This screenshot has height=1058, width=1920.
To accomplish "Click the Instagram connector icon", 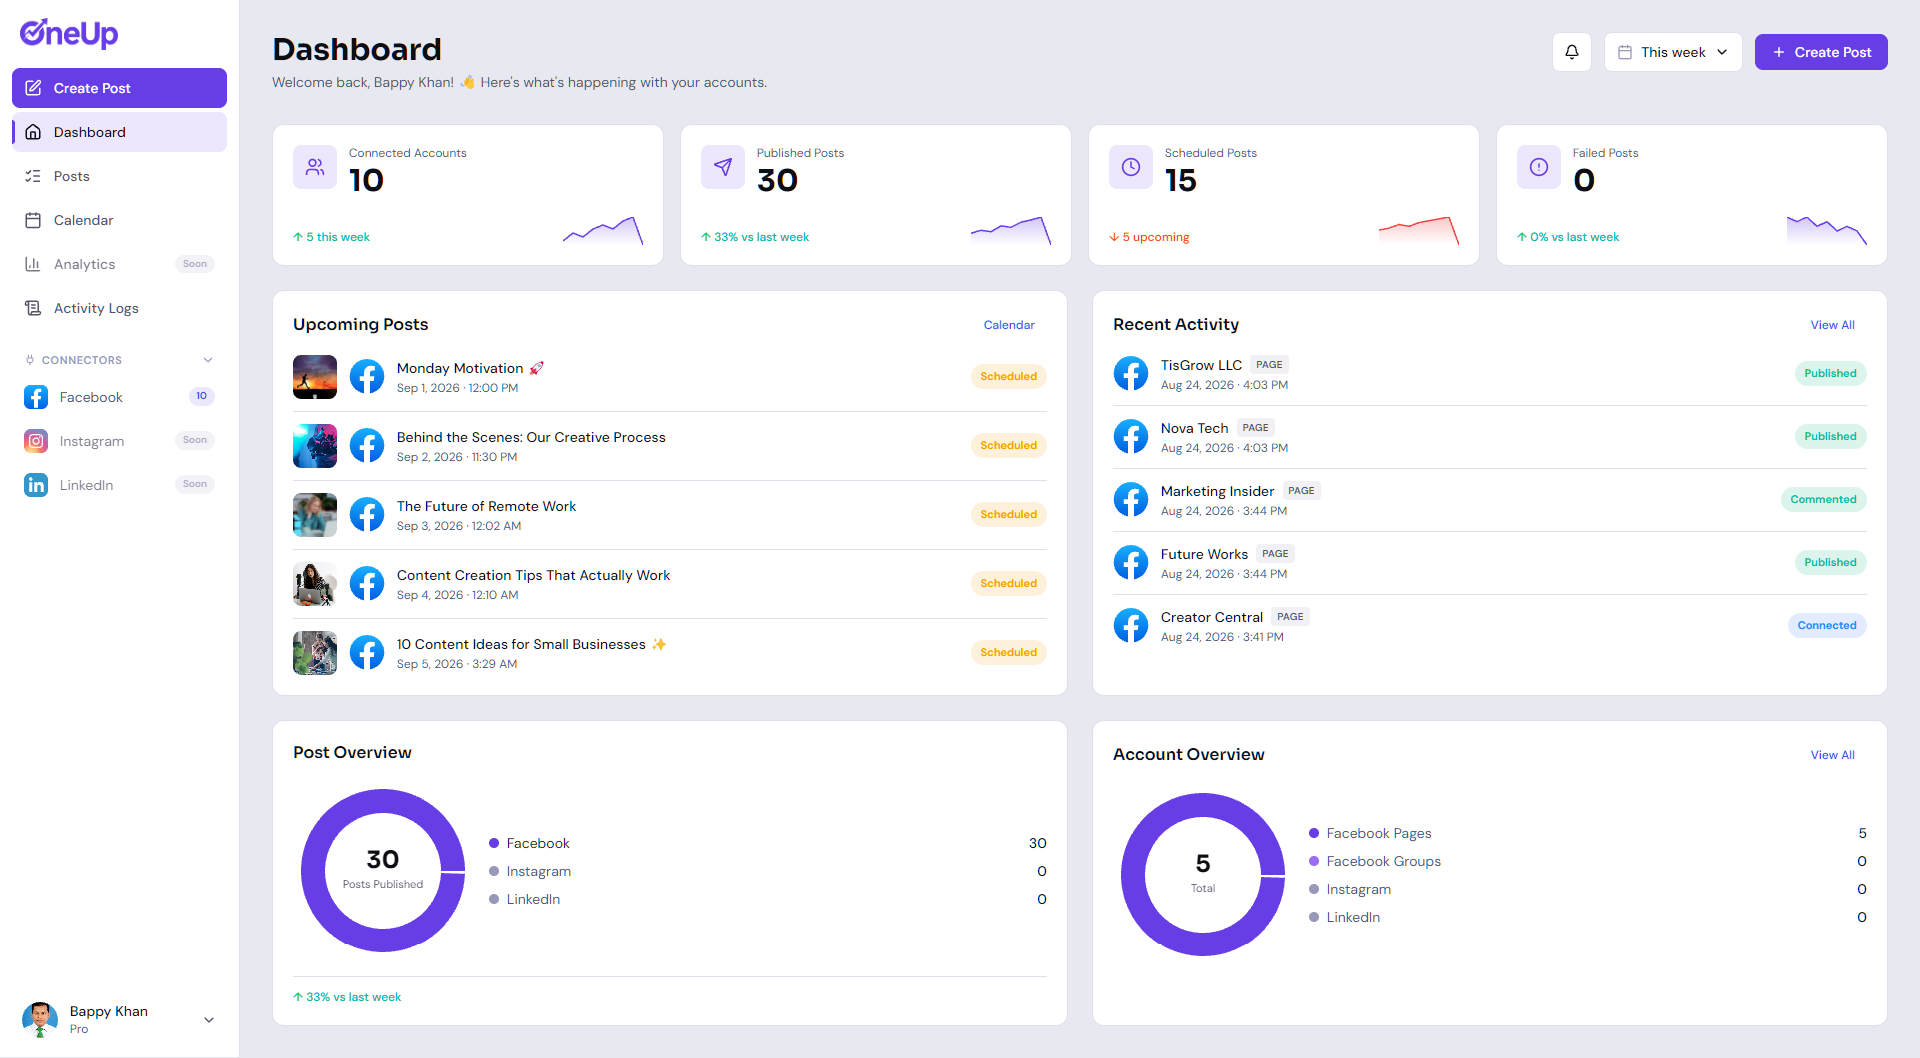I will click(x=36, y=441).
